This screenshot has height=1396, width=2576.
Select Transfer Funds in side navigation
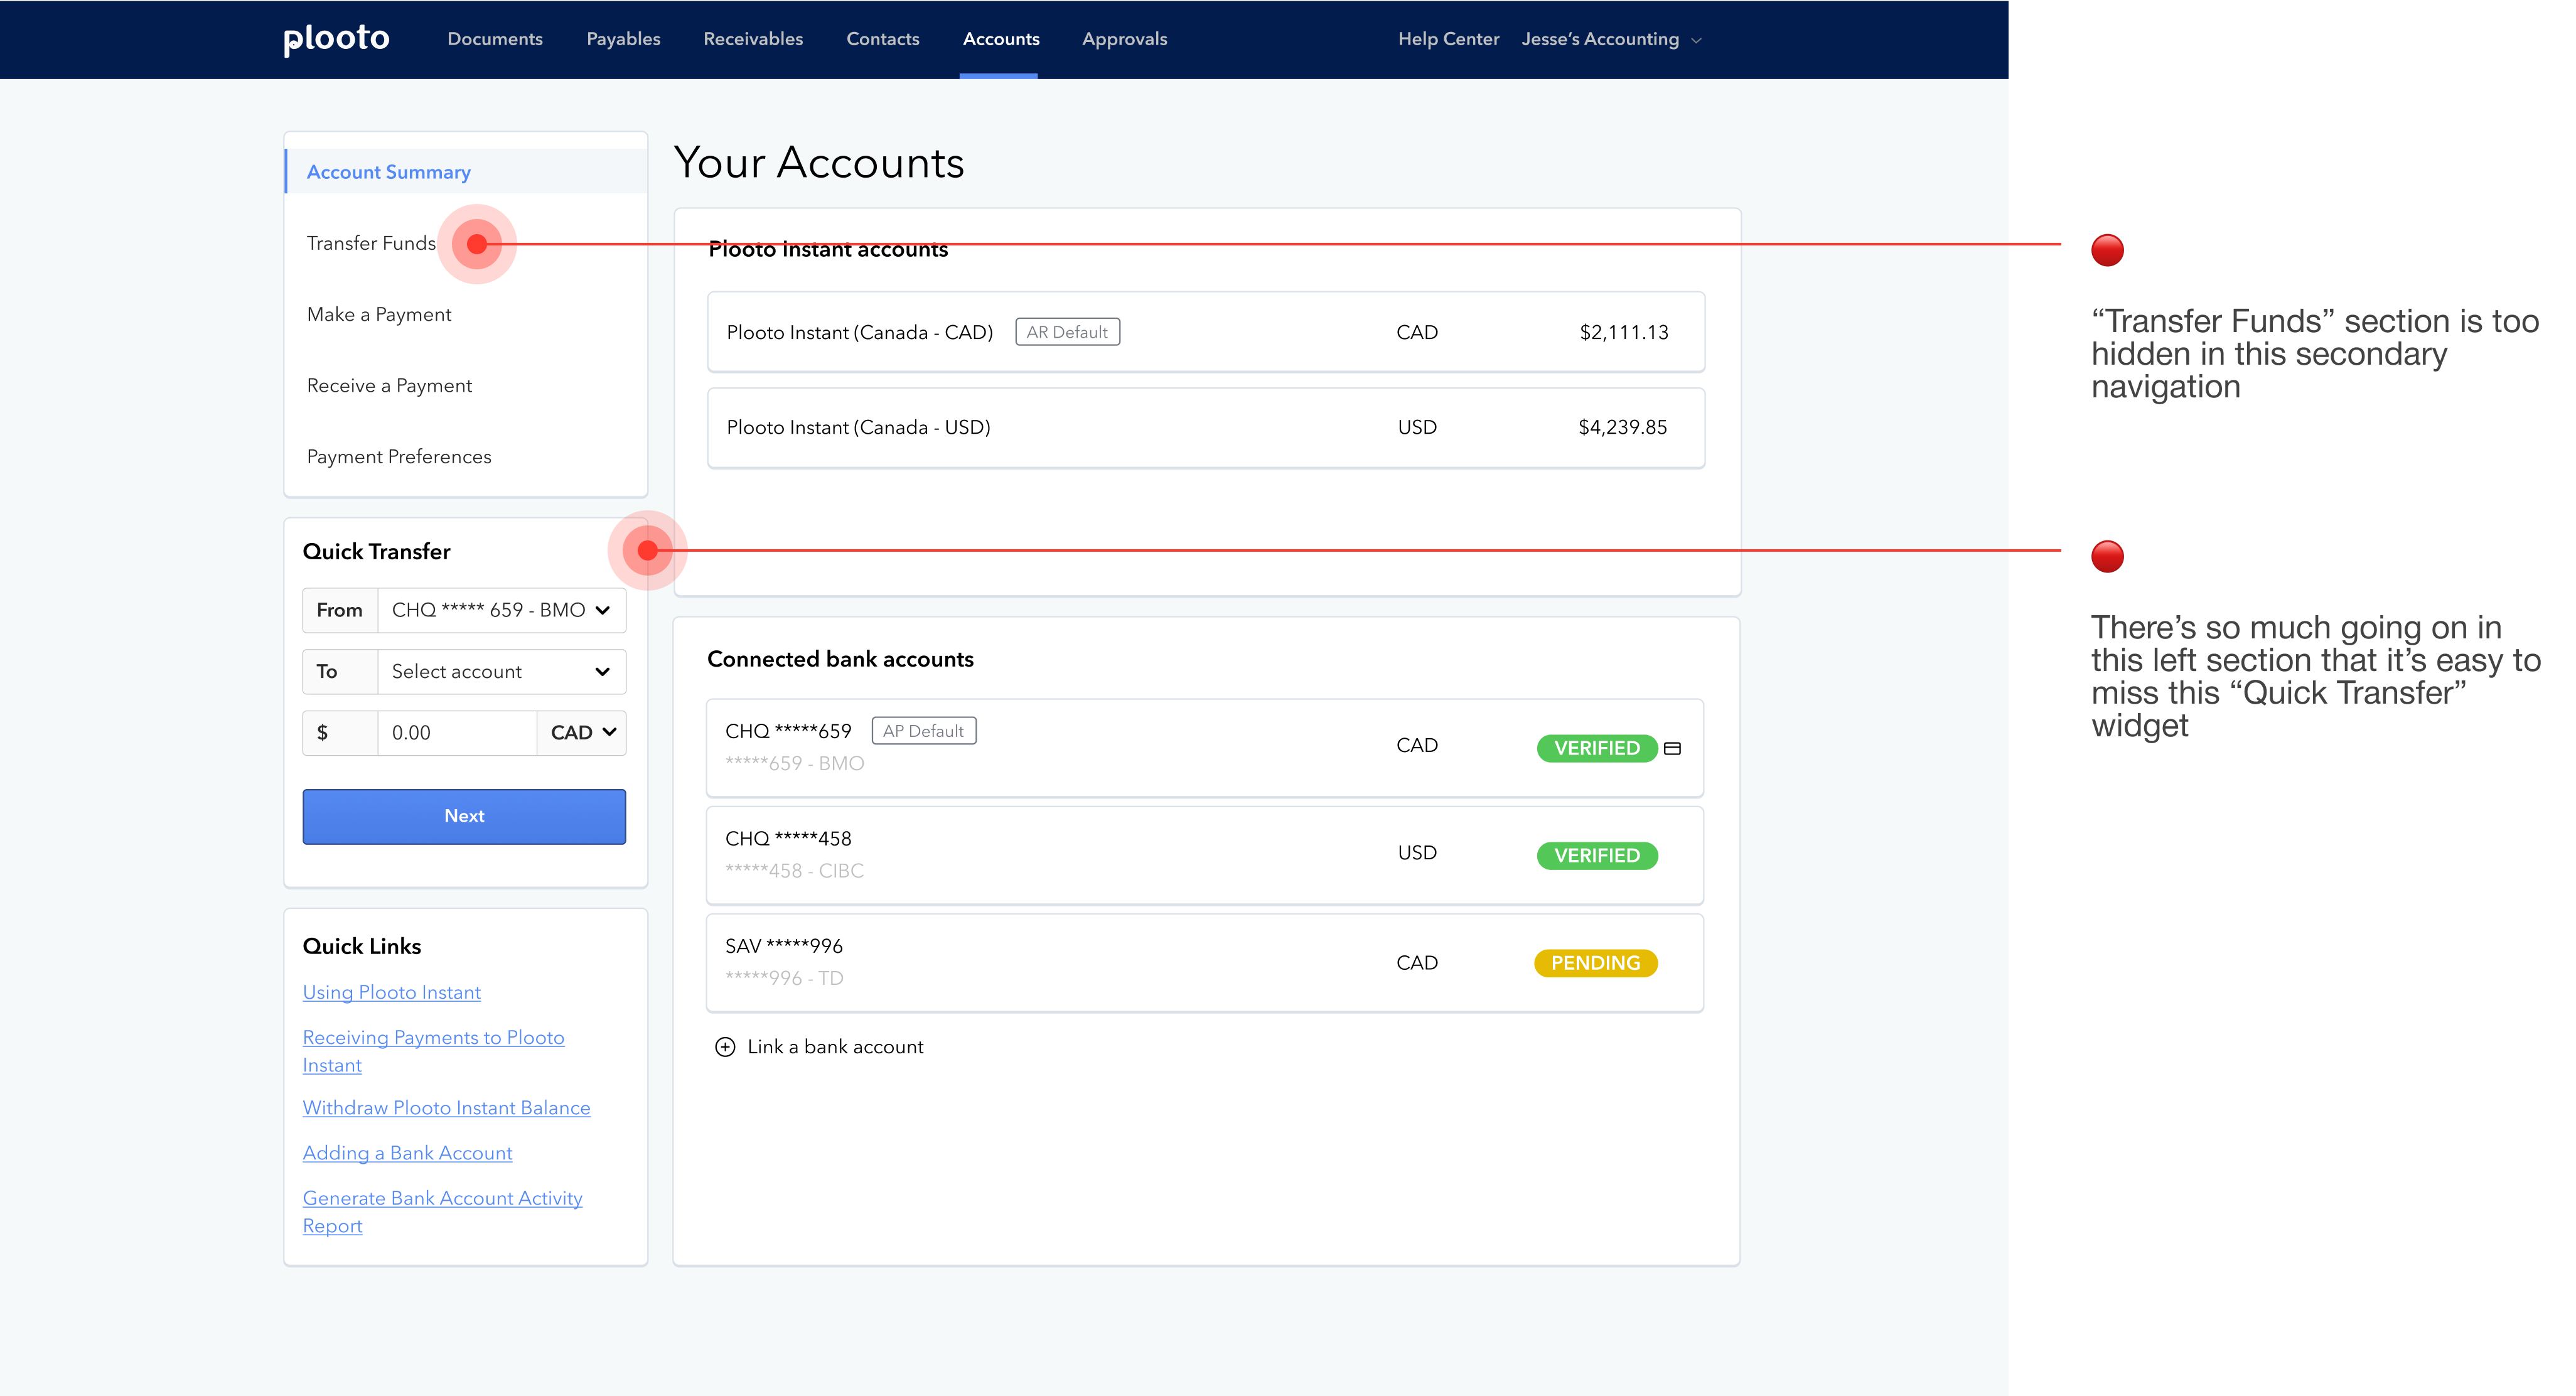coord(371,243)
